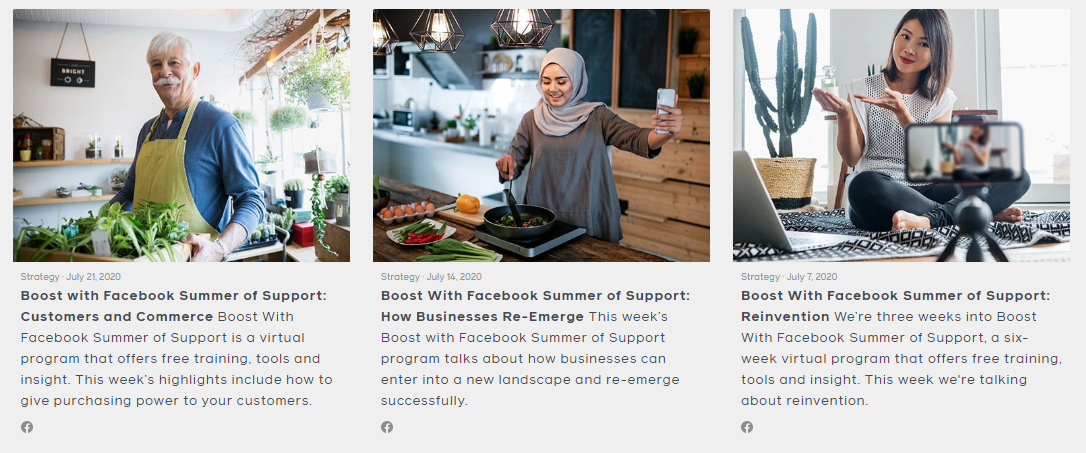Open the woman cooking with phone photo
The height and width of the screenshot is (453, 1086).
tap(542, 135)
